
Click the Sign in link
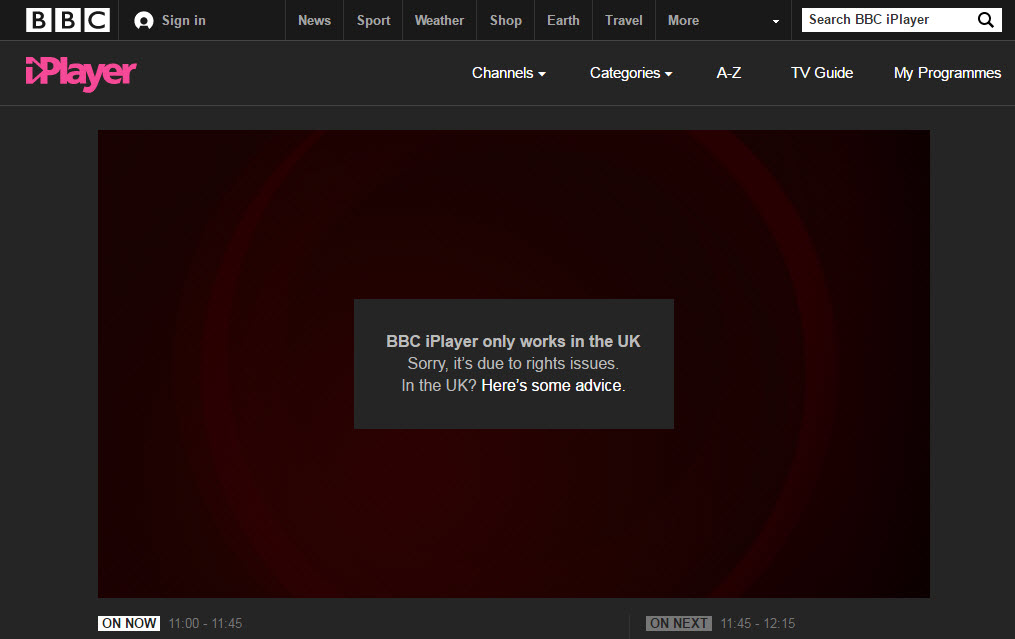pos(184,21)
